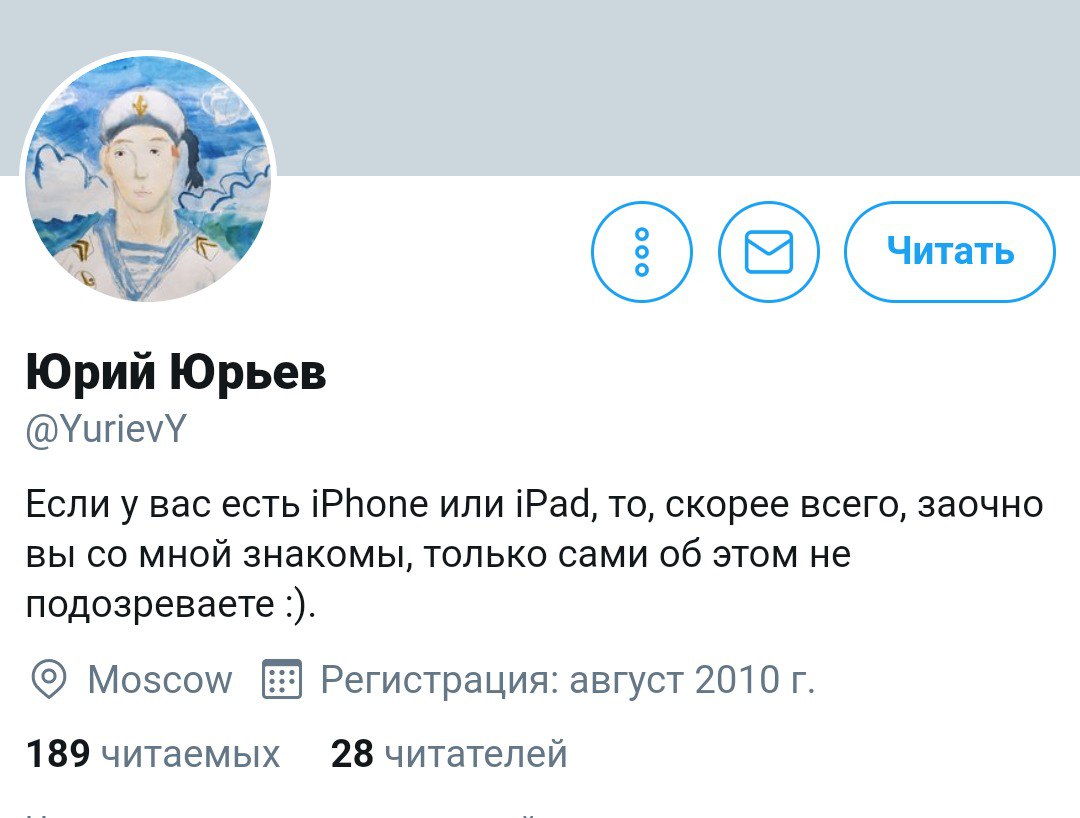Image resolution: width=1080 pixels, height=818 pixels.
Task: Click the location pin icon
Action: click(x=48, y=679)
